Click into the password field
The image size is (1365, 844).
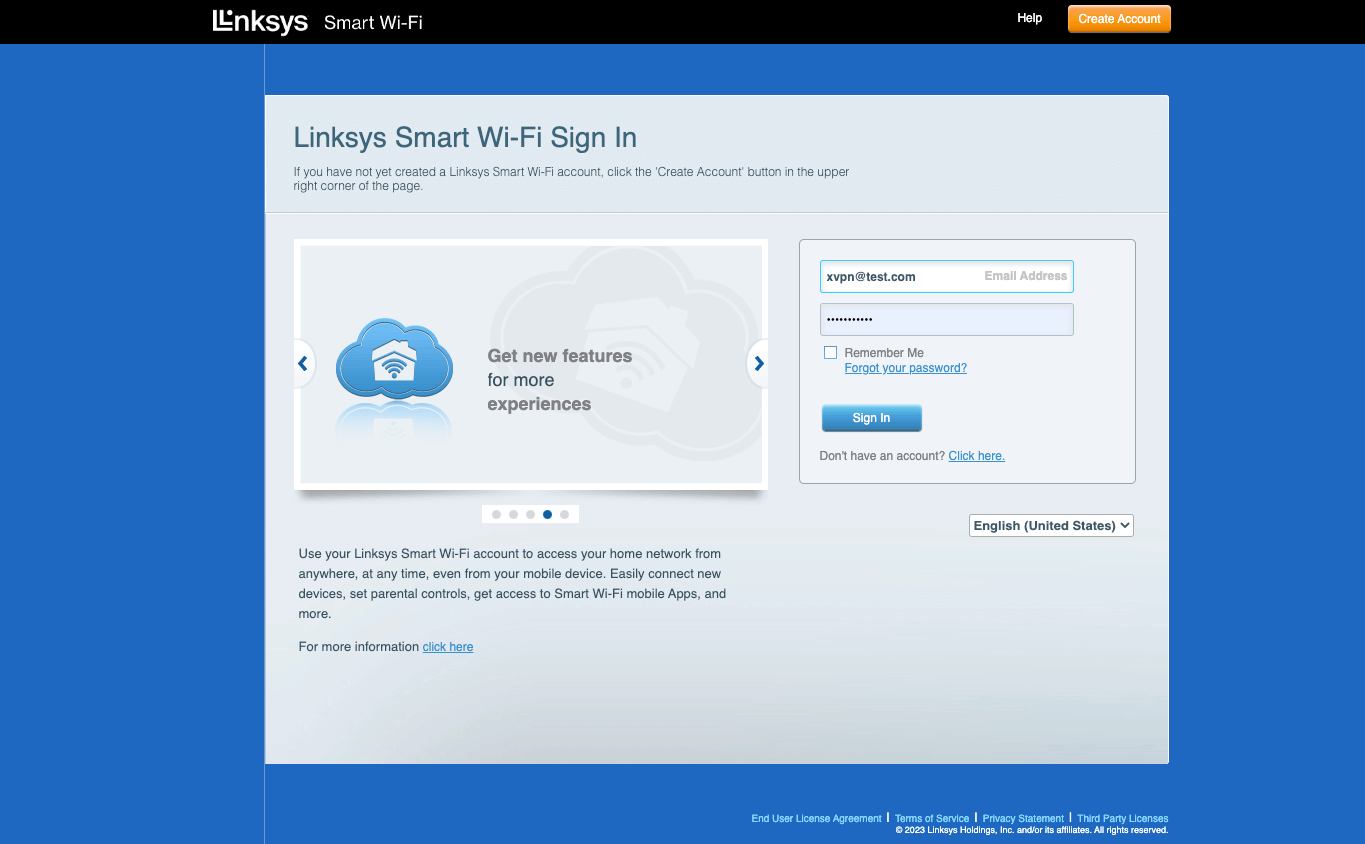click(x=946, y=320)
